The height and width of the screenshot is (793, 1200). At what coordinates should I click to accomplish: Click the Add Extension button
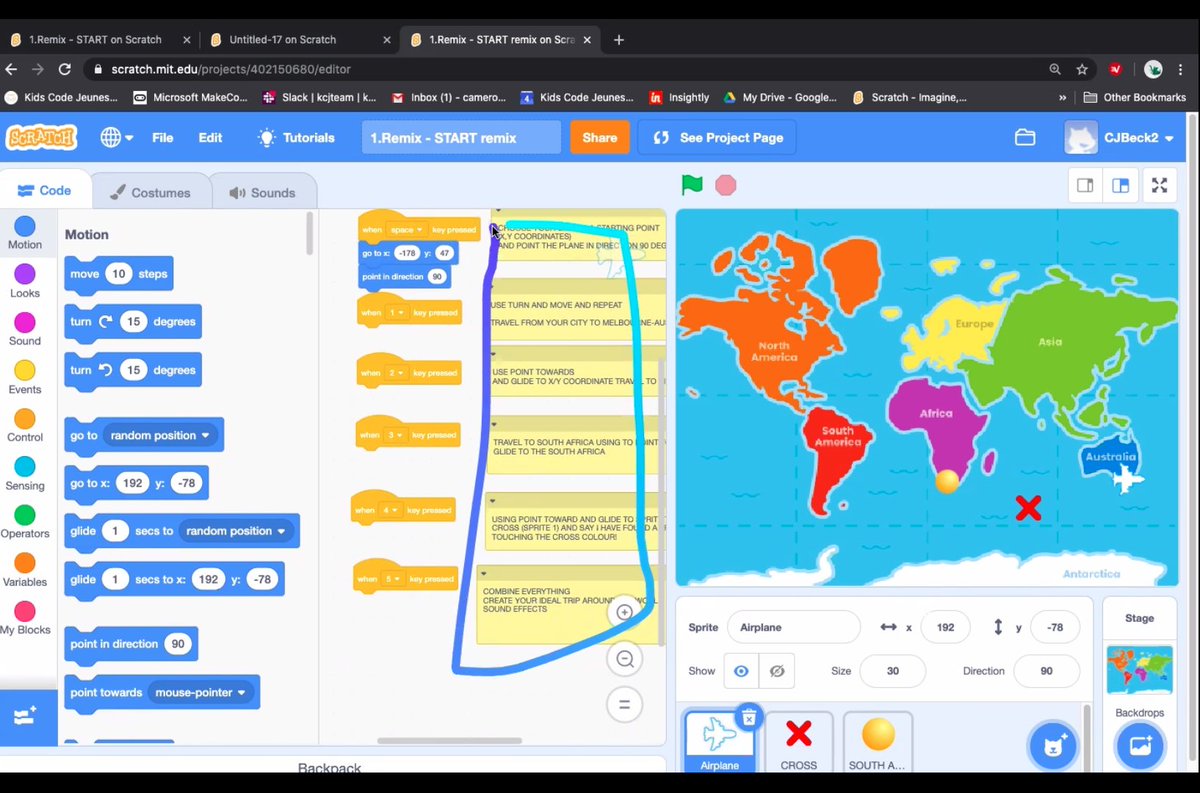coord(26,716)
